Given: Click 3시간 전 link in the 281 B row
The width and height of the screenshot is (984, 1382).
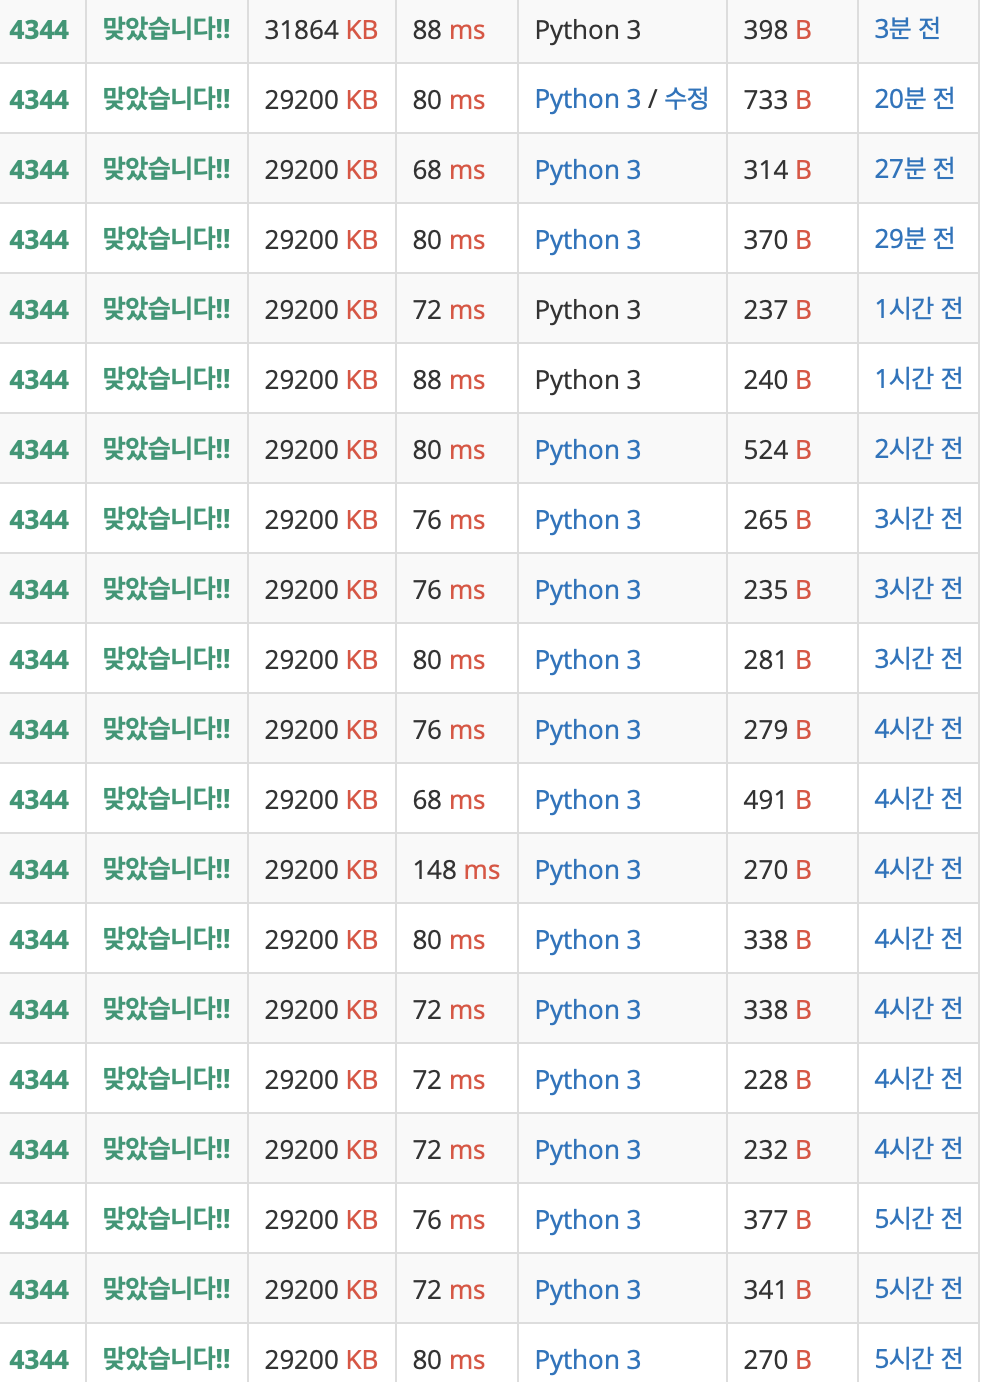Looking at the screenshot, I should point(918,659).
